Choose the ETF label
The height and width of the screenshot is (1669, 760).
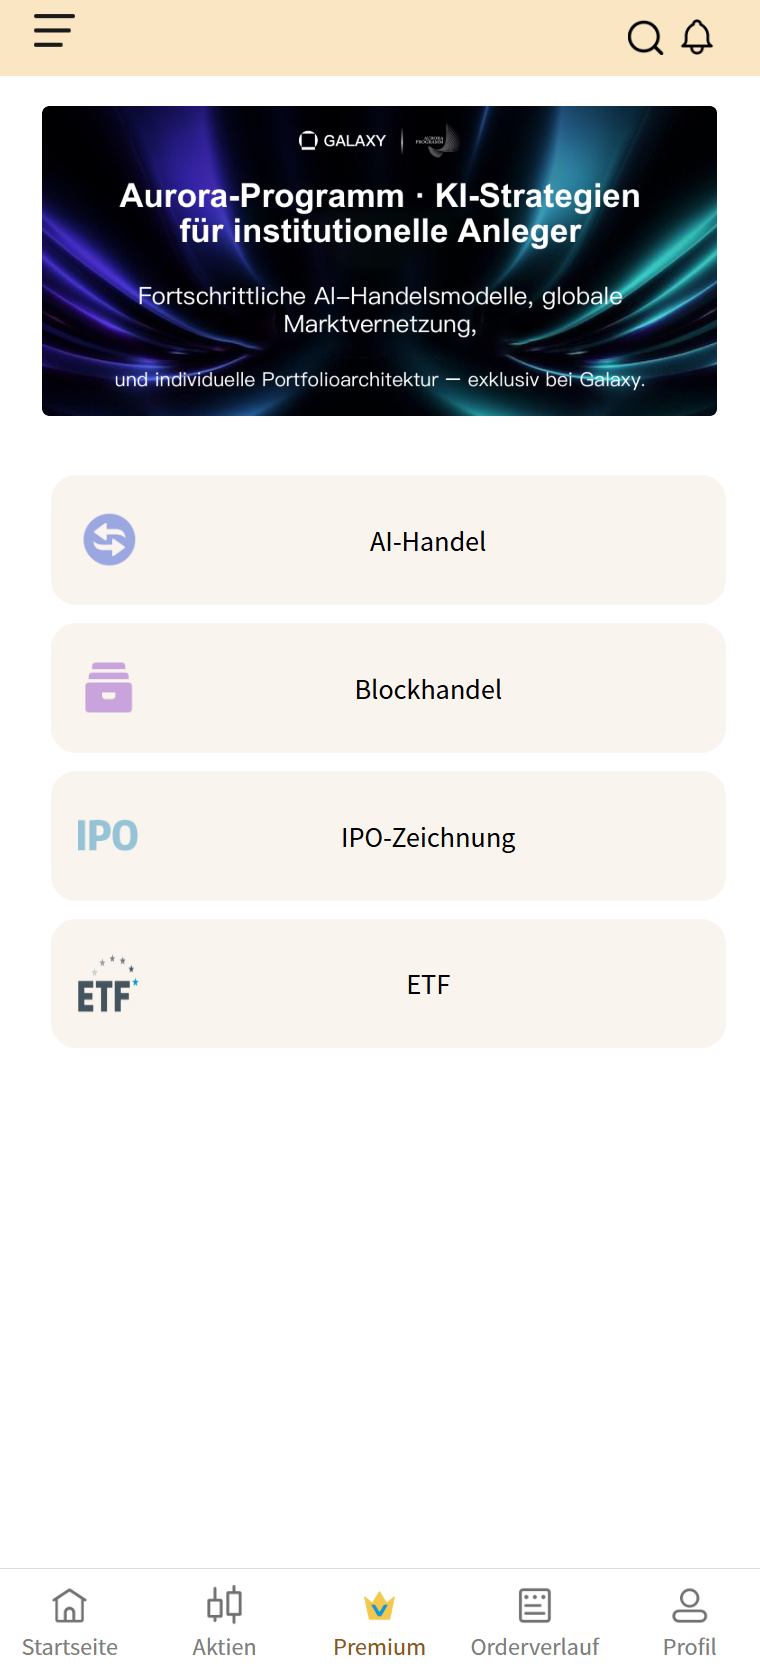pyautogui.click(x=428, y=985)
